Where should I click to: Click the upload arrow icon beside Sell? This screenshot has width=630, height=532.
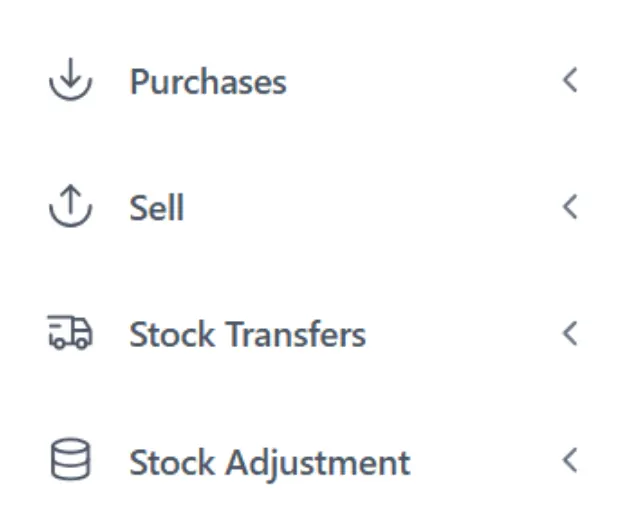click(70, 208)
